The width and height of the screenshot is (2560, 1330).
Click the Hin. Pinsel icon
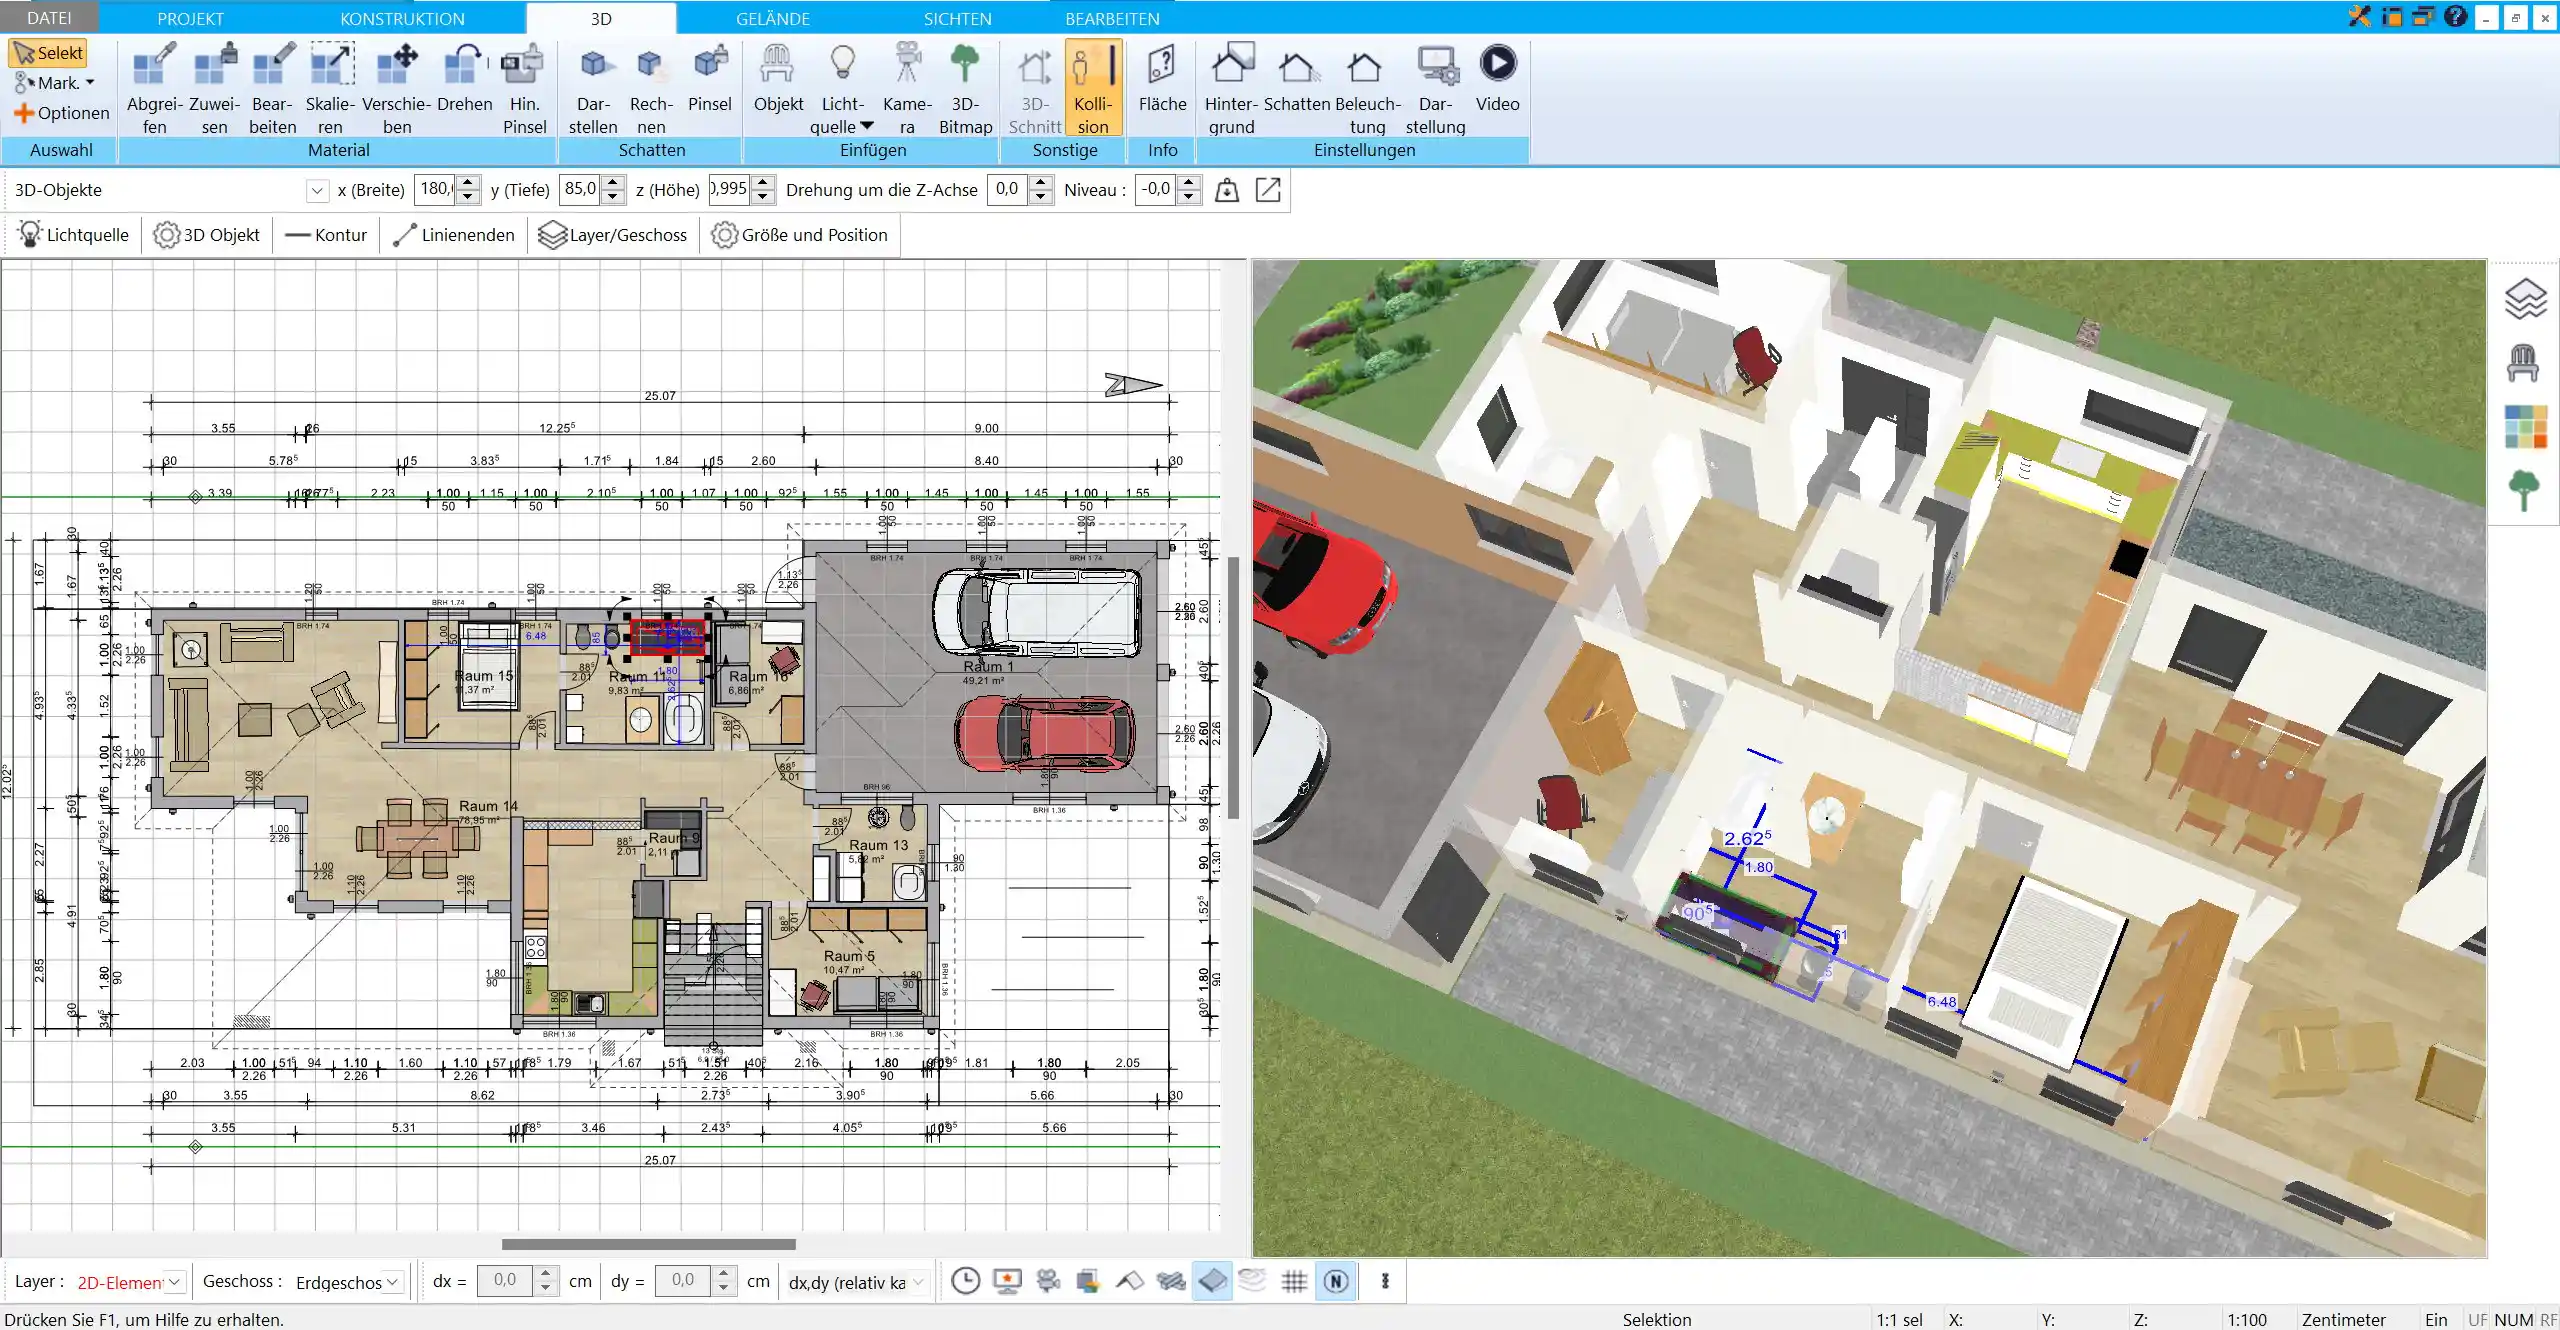click(524, 88)
